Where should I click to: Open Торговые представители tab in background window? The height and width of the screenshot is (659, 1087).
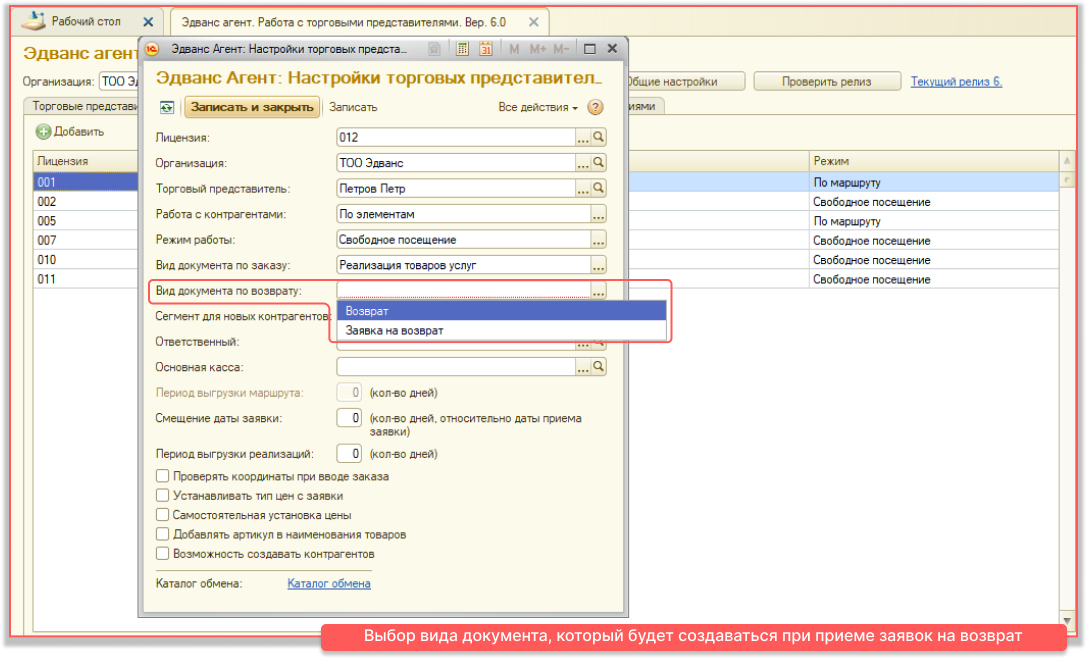(85, 106)
